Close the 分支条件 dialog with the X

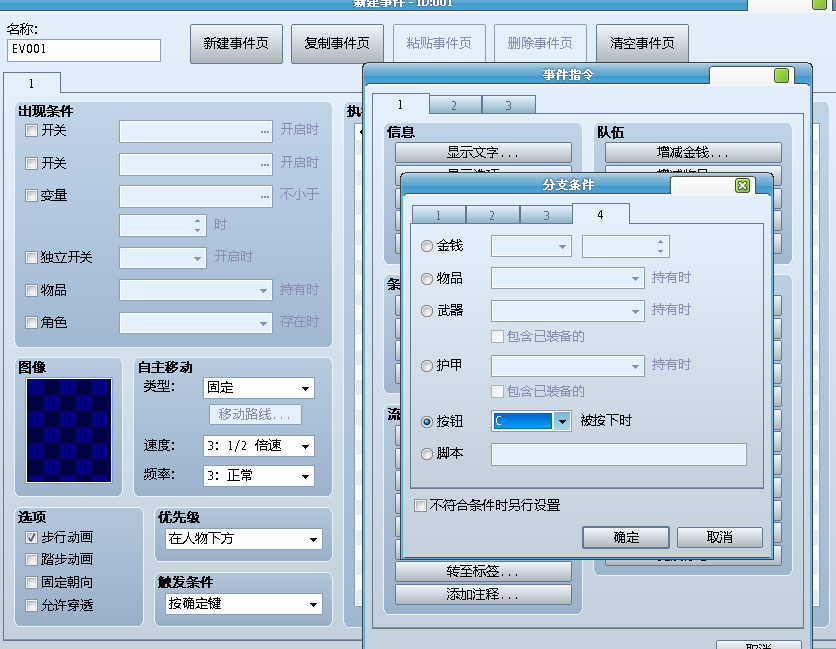pos(742,186)
